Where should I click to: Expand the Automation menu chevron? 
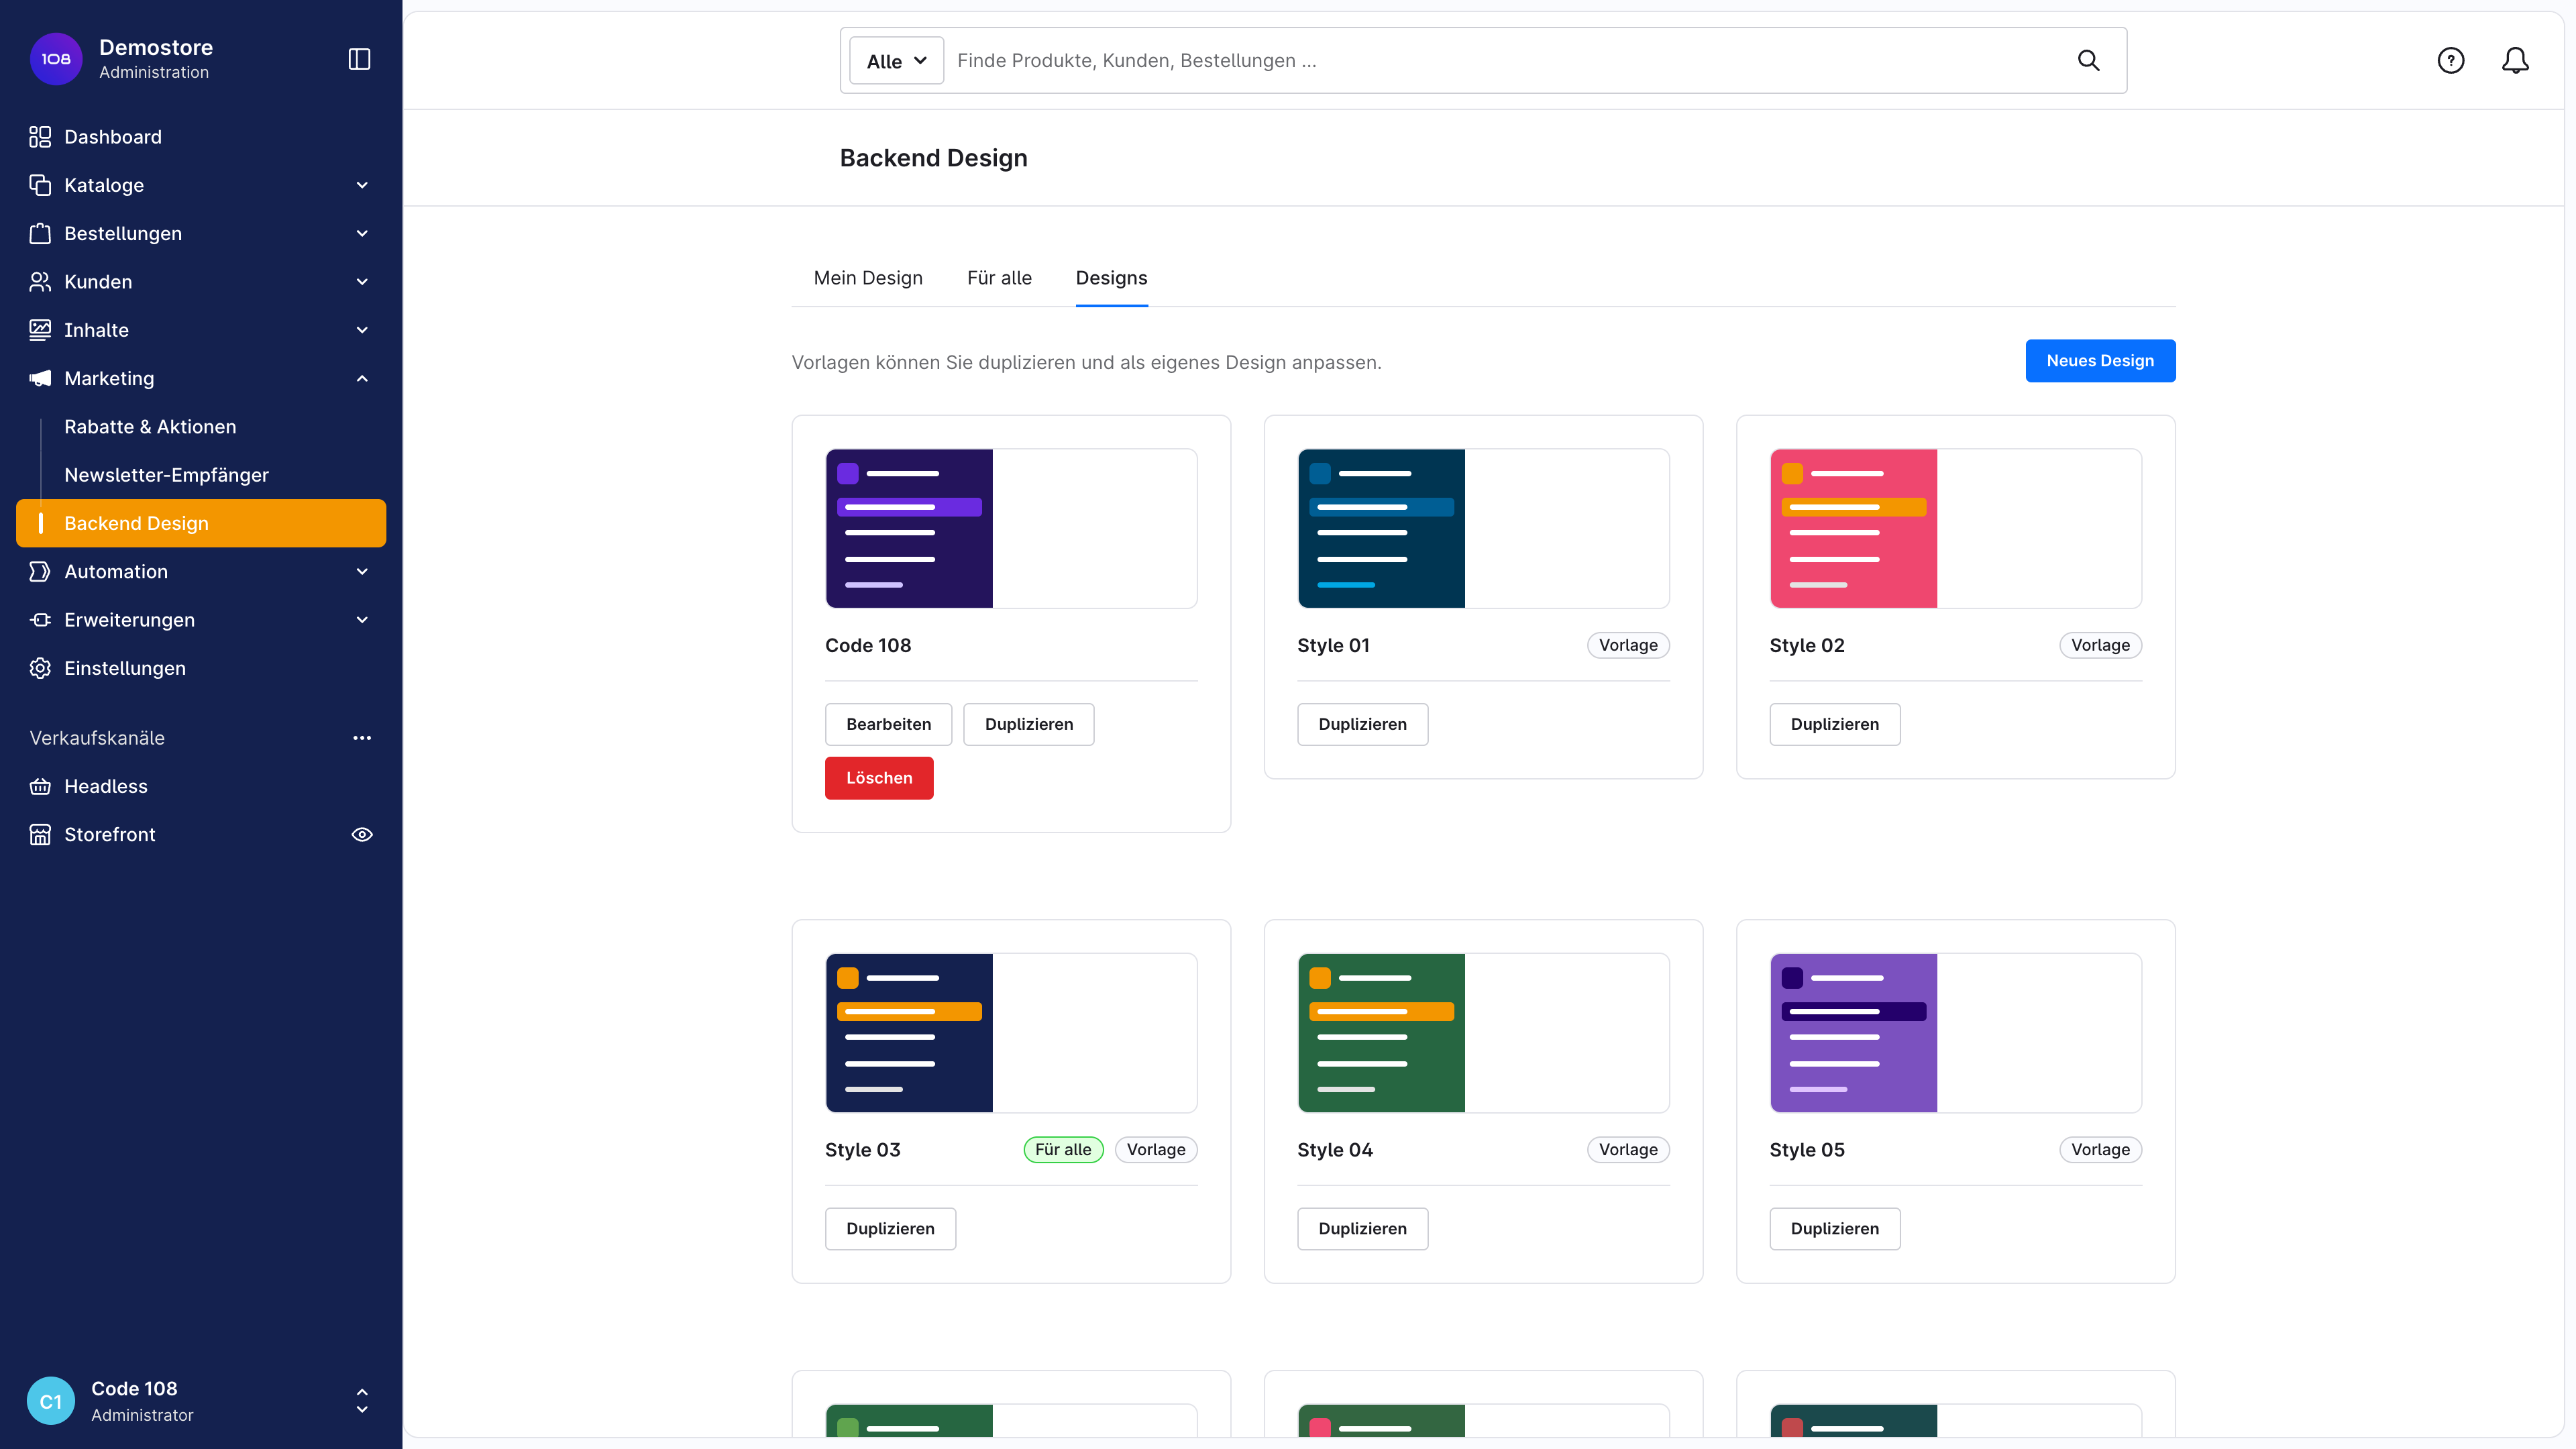(x=362, y=571)
